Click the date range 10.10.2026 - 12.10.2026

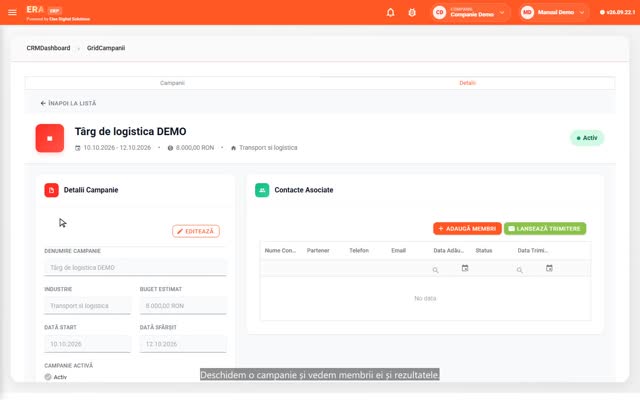(x=117, y=148)
